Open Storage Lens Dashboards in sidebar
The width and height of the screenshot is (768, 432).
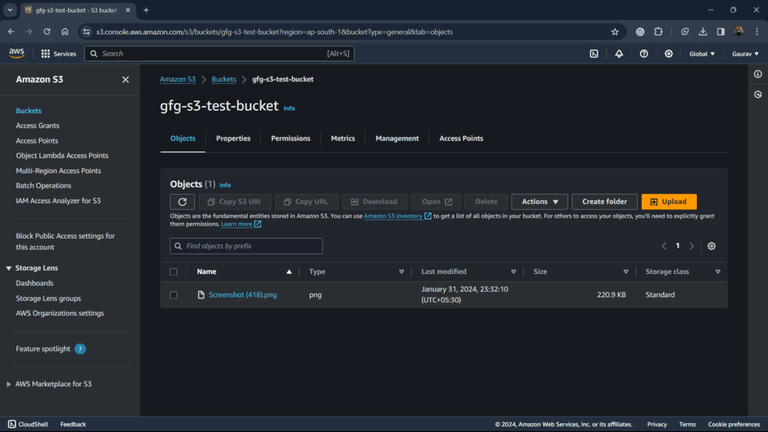(34, 283)
